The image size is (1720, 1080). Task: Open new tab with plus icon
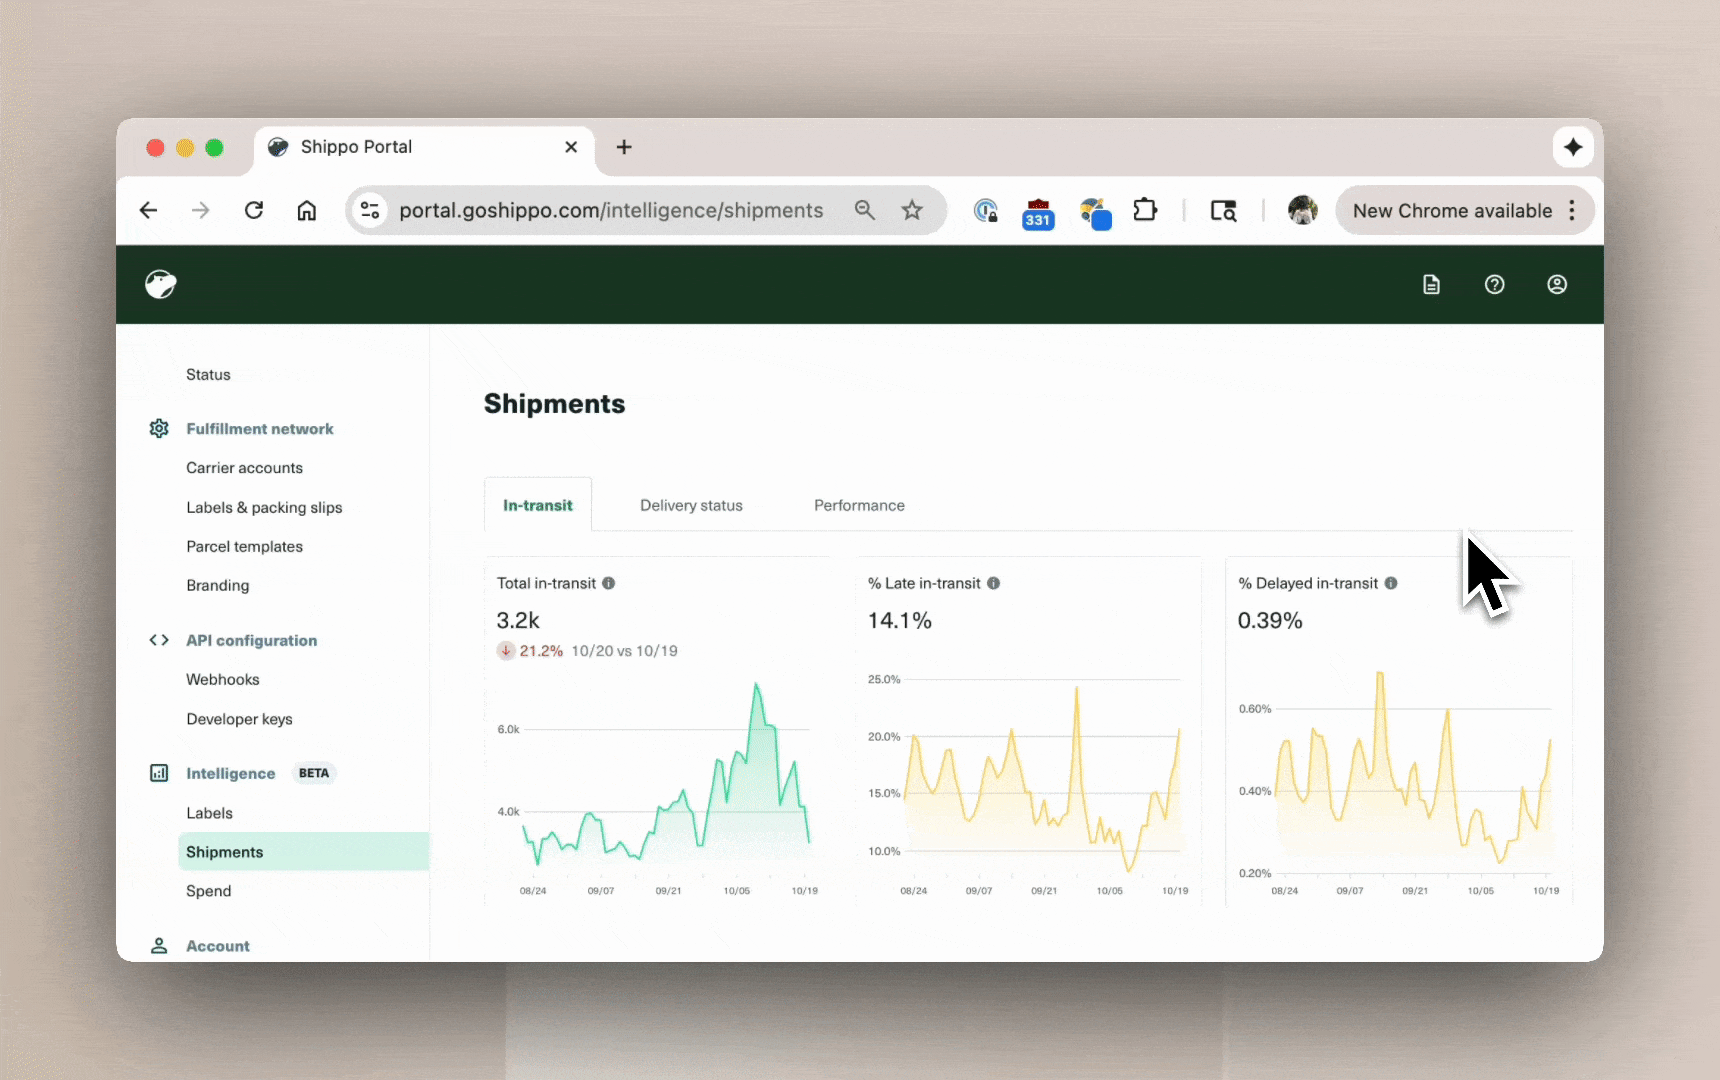pos(624,147)
